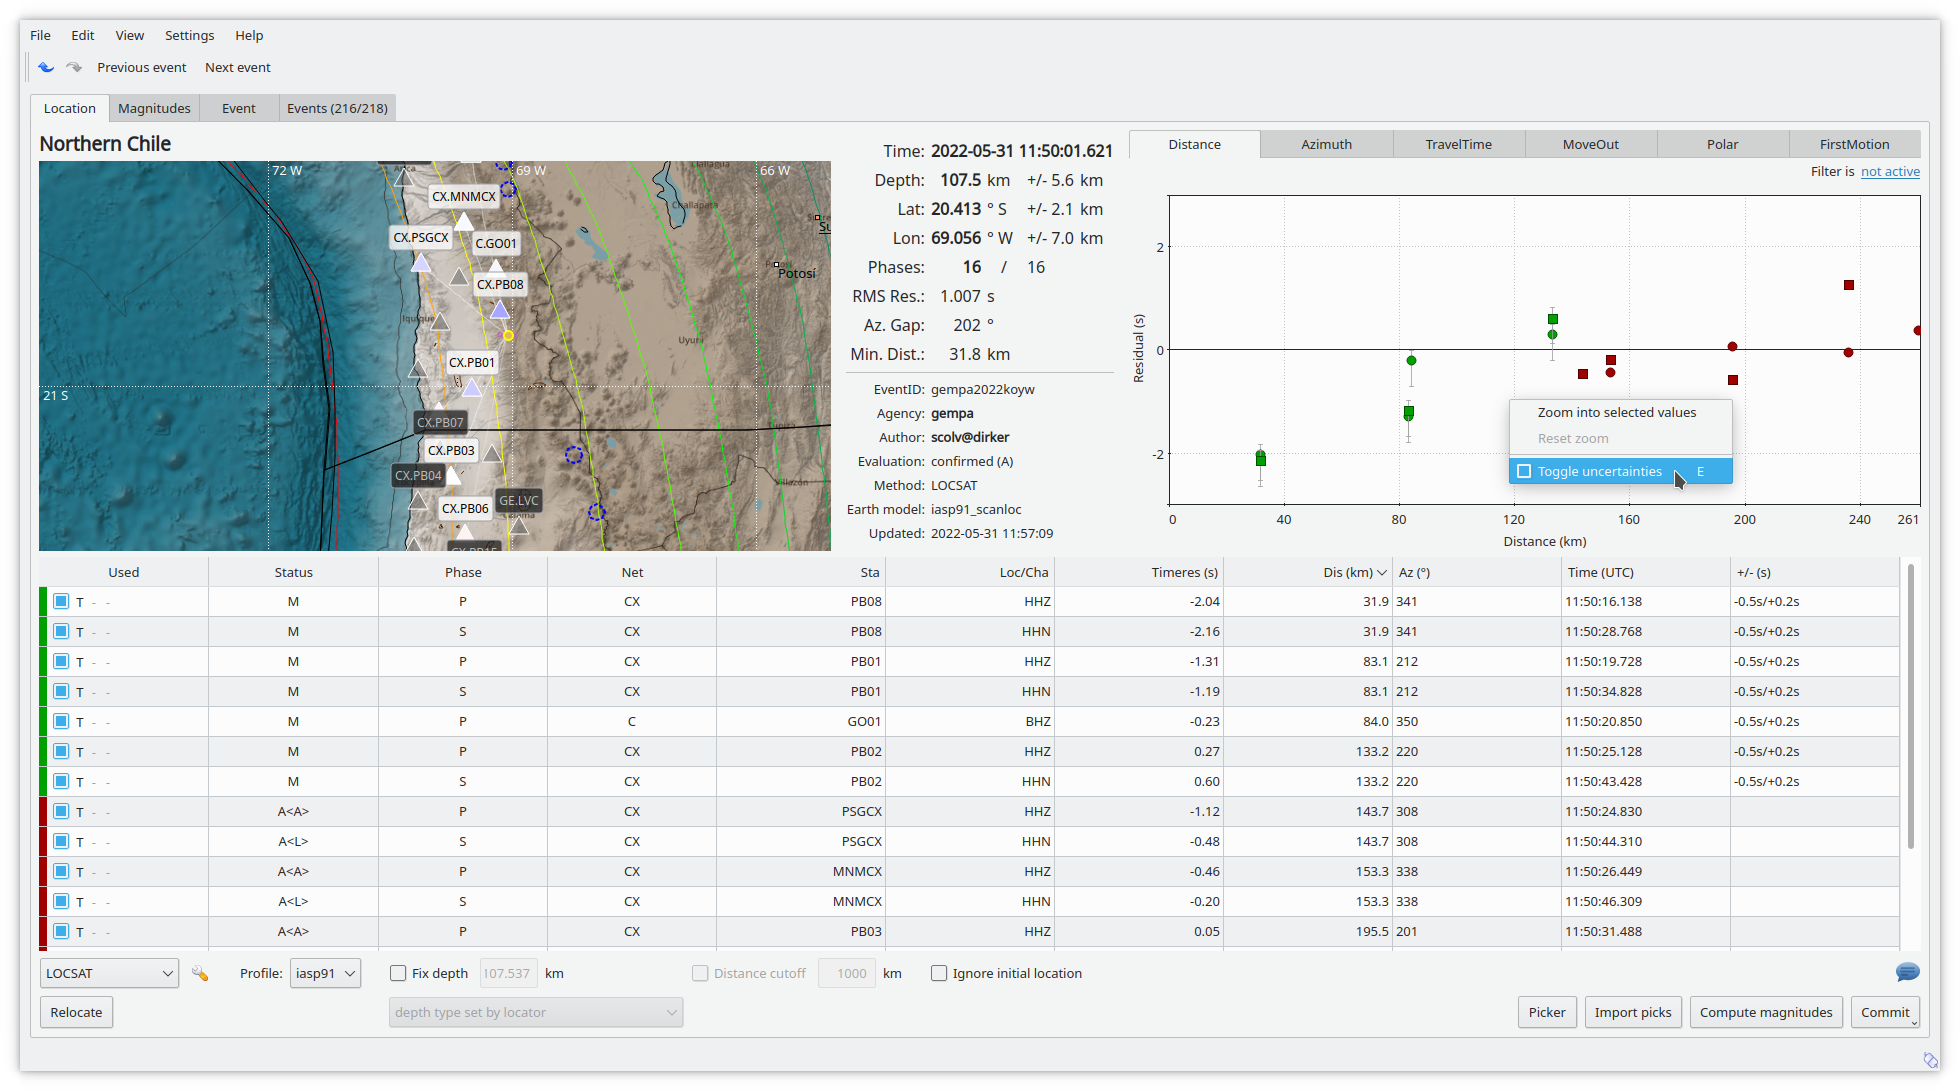Click the CX.MNMCX station label on map
1960x1091 pixels.
pos(464,196)
